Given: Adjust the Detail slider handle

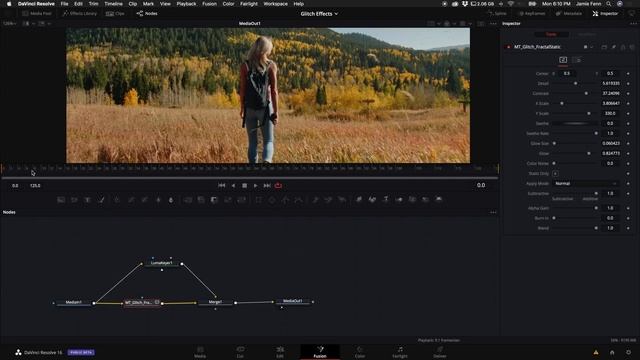Looking at the screenshot, I should [x=576, y=84].
